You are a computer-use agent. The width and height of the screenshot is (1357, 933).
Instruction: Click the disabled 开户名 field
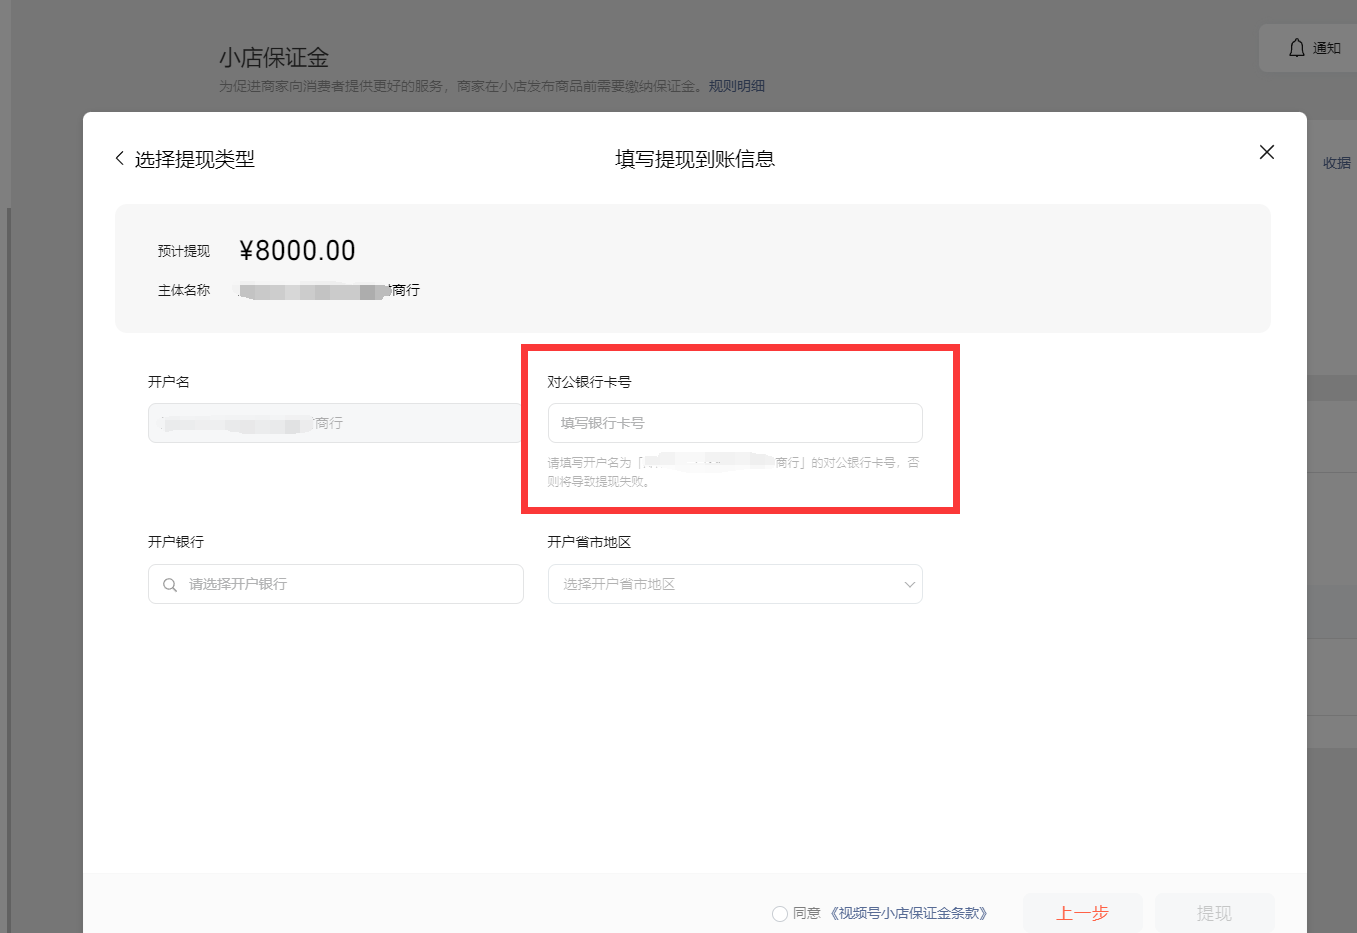(x=336, y=423)
